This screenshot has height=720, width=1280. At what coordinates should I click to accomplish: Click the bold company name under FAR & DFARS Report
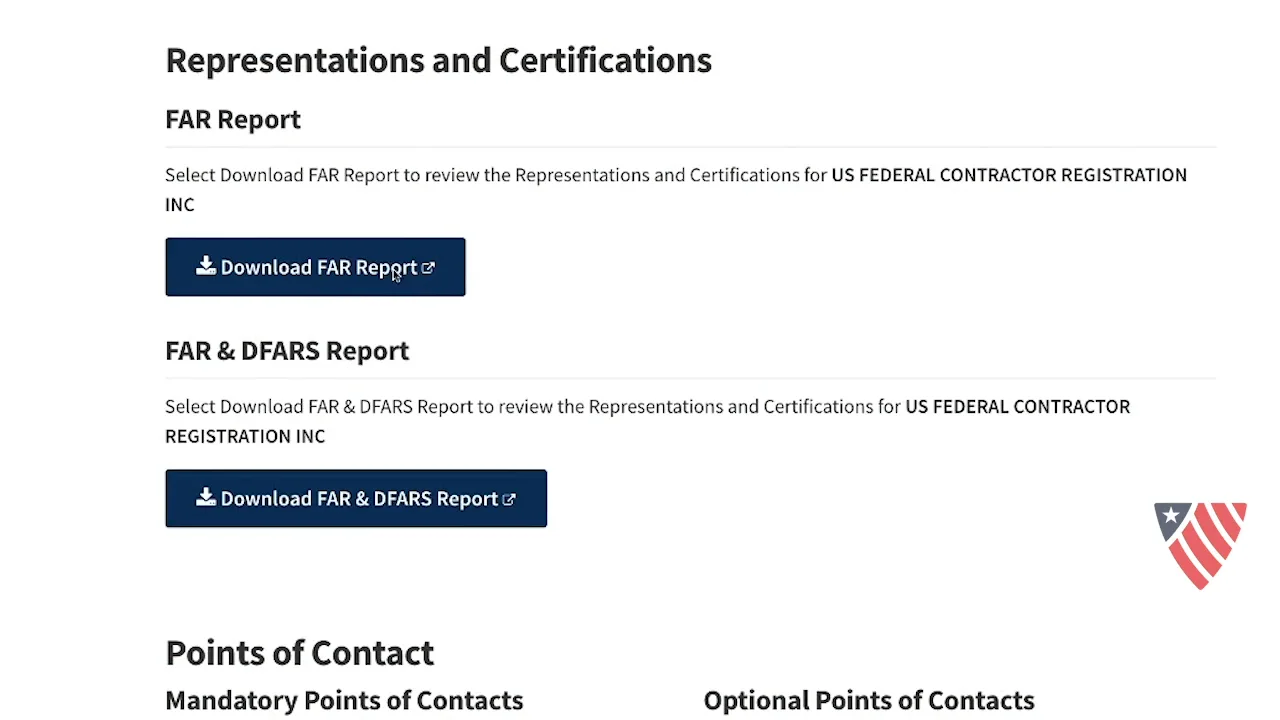pos(1017,407)
